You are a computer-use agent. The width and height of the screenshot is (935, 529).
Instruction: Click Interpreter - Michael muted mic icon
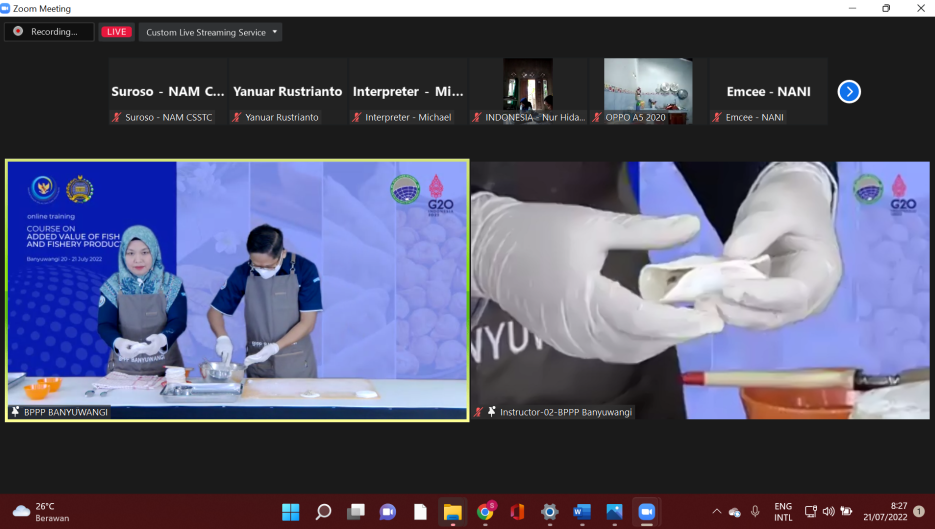click(357, 117)
